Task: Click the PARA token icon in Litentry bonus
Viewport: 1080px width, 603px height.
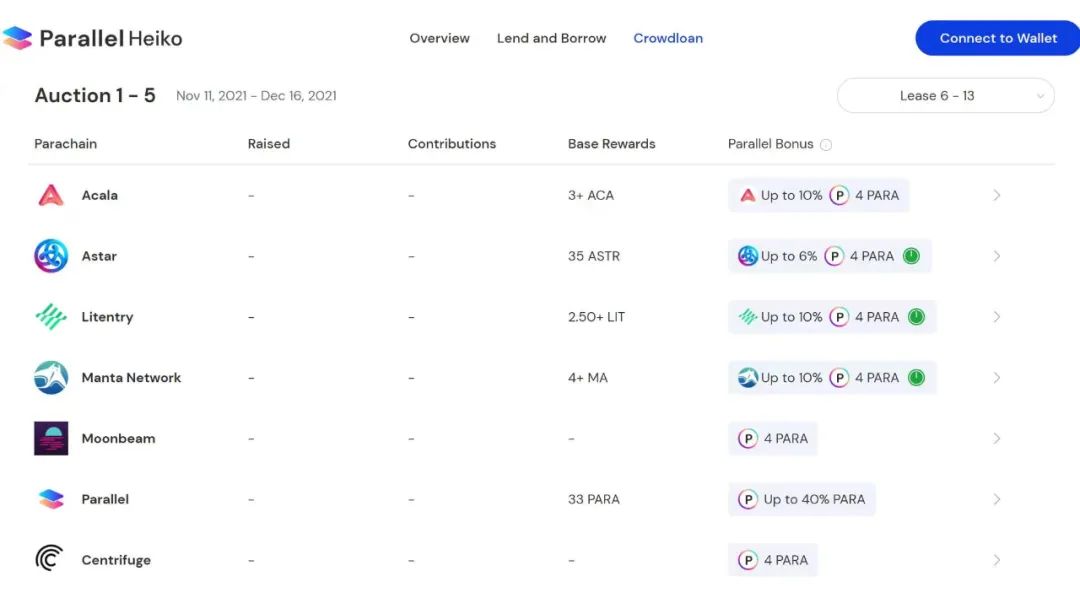Action: [x=839, y=317]
